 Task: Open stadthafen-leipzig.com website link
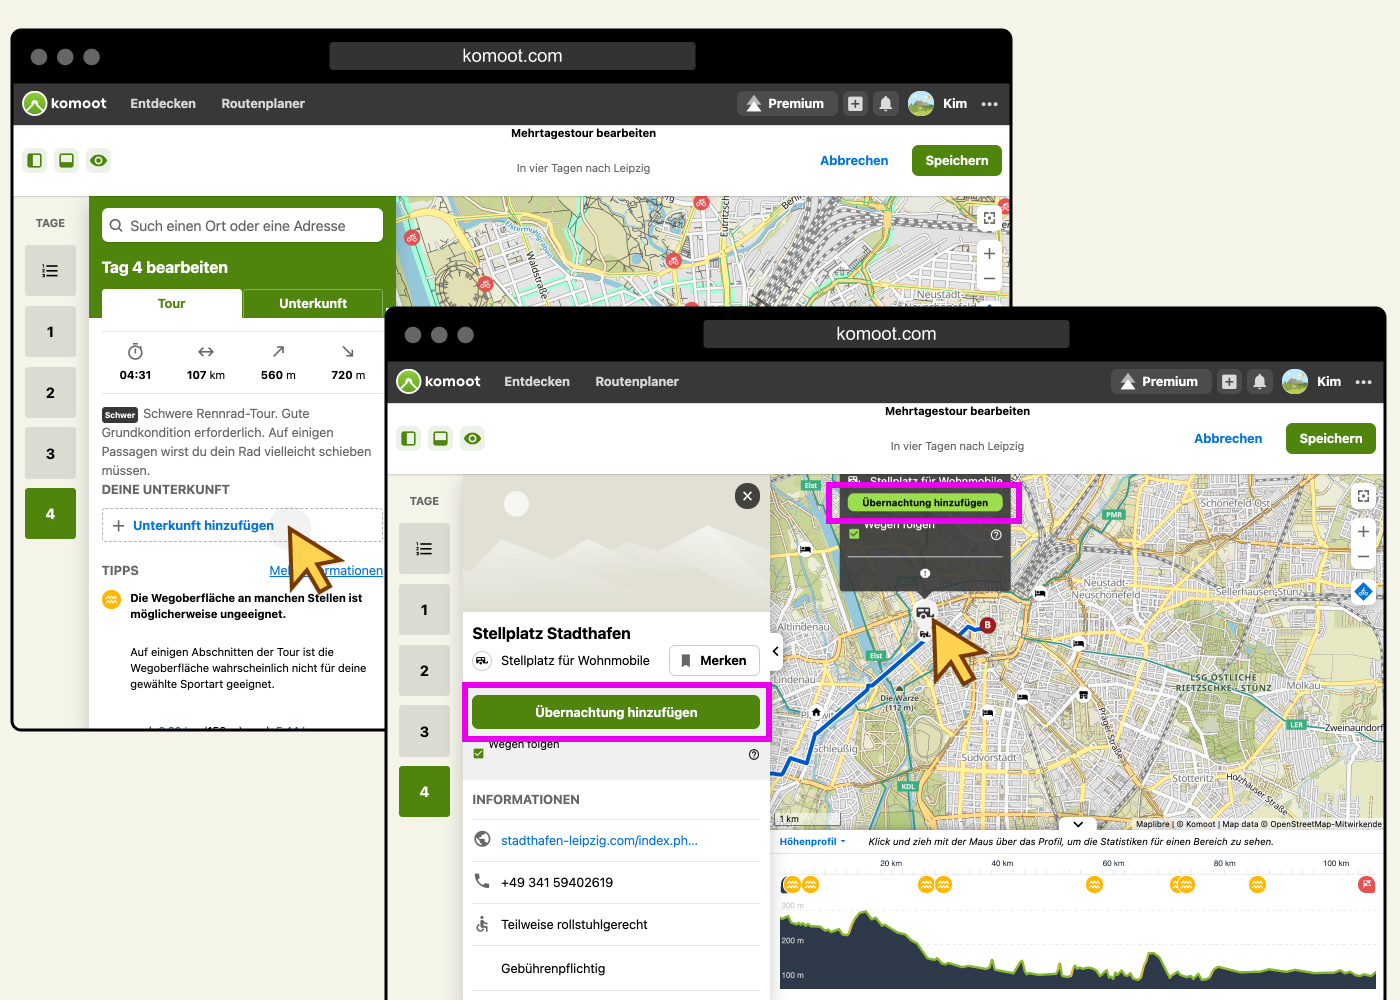tap(599, 840)
